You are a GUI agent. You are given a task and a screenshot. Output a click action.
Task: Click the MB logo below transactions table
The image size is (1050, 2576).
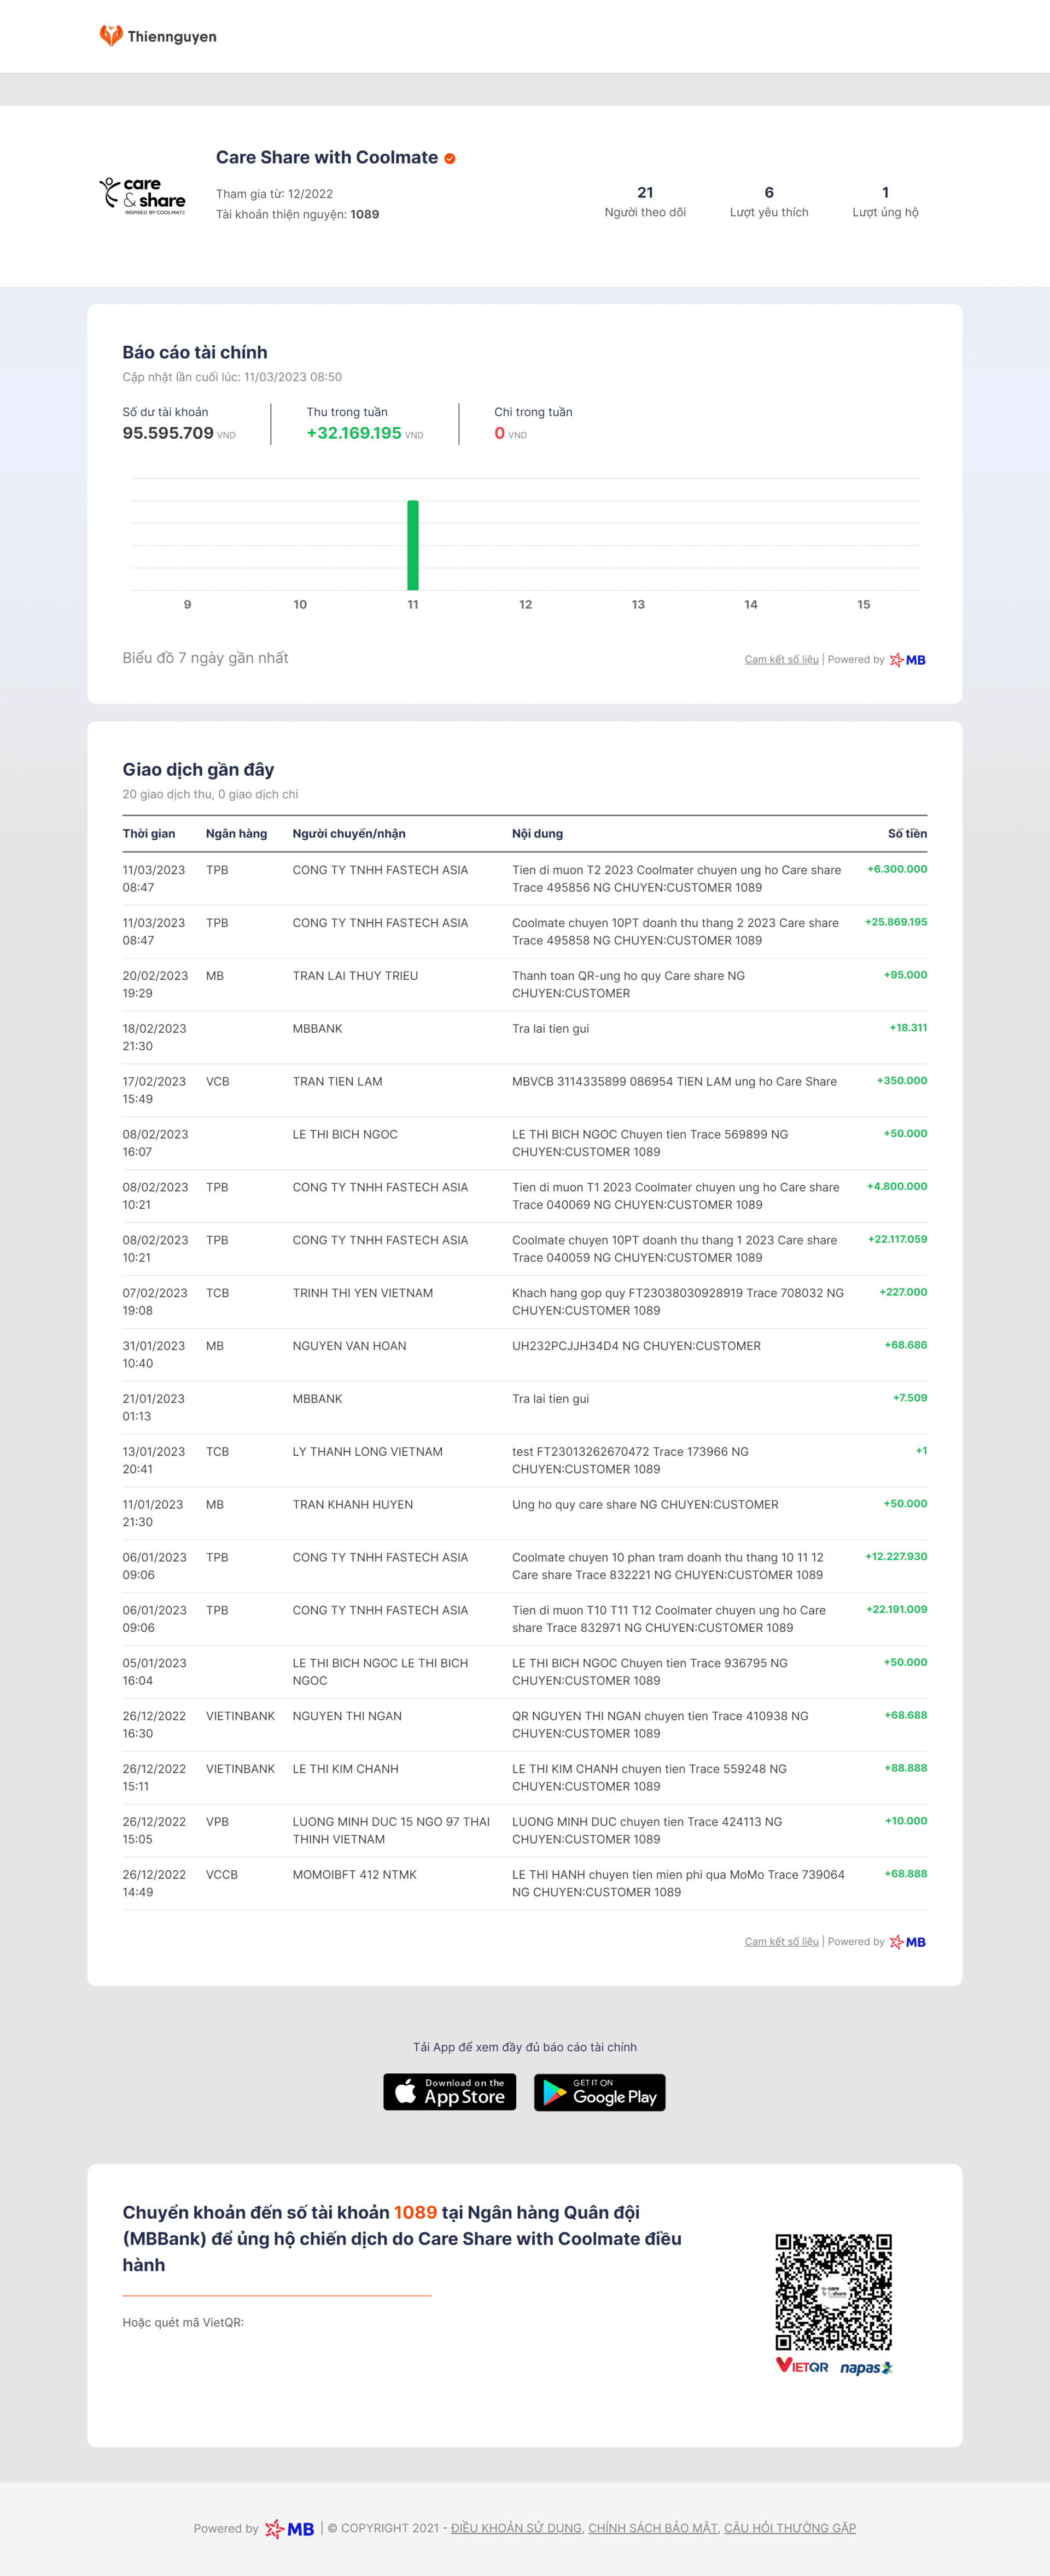908,1942
